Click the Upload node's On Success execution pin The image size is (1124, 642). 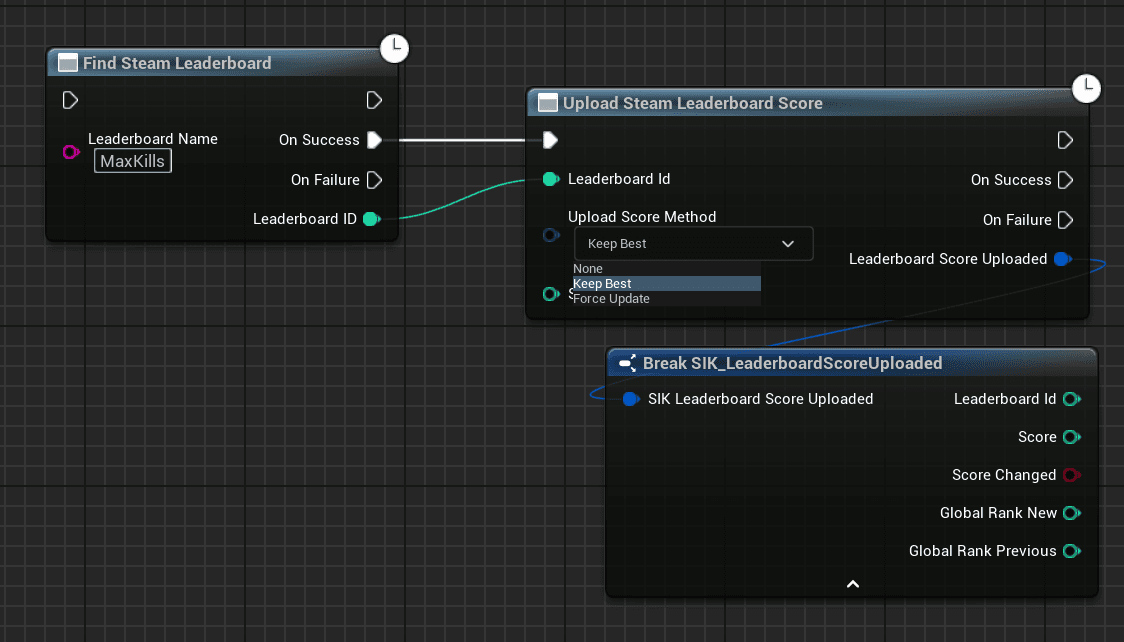[1065, 180]
